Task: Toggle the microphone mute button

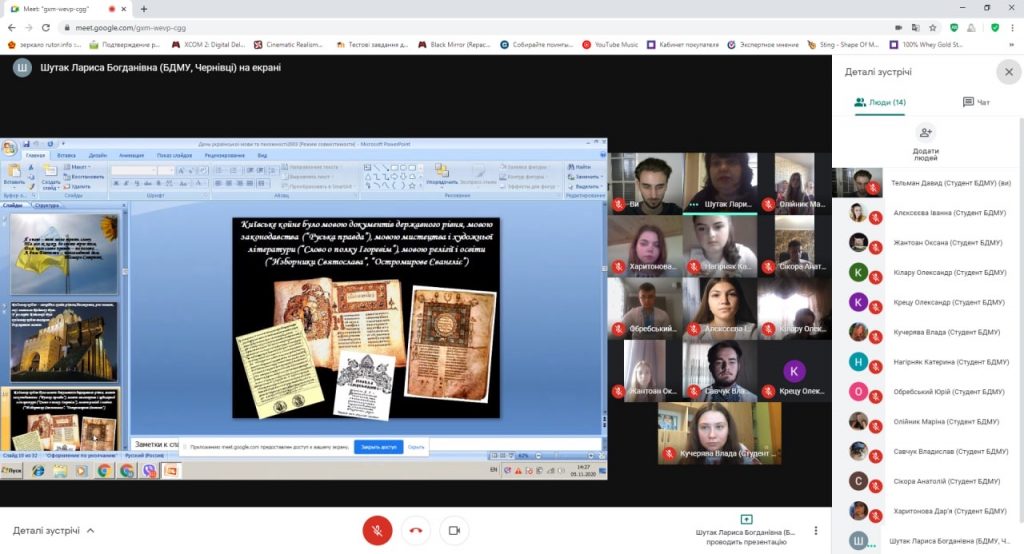Action: point(377,531)
